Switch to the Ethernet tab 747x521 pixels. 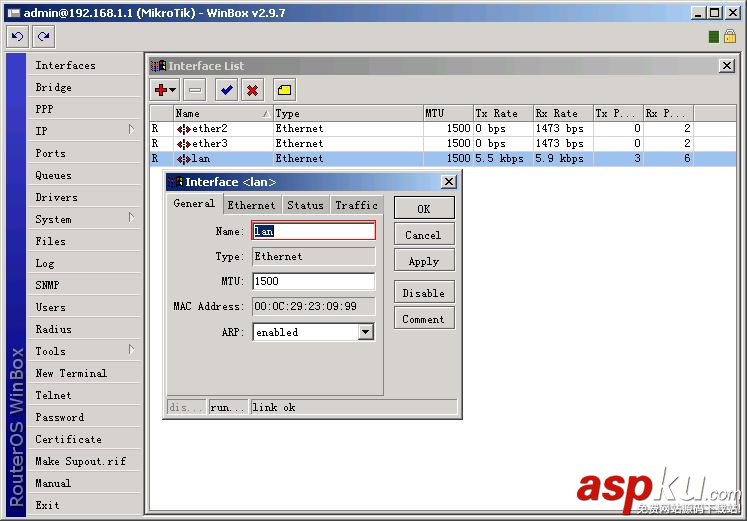tap(252, 205)
